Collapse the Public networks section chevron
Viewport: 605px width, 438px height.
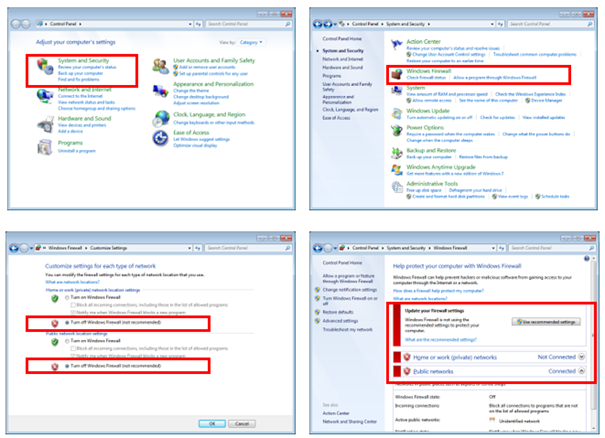[x=581, y=371]
